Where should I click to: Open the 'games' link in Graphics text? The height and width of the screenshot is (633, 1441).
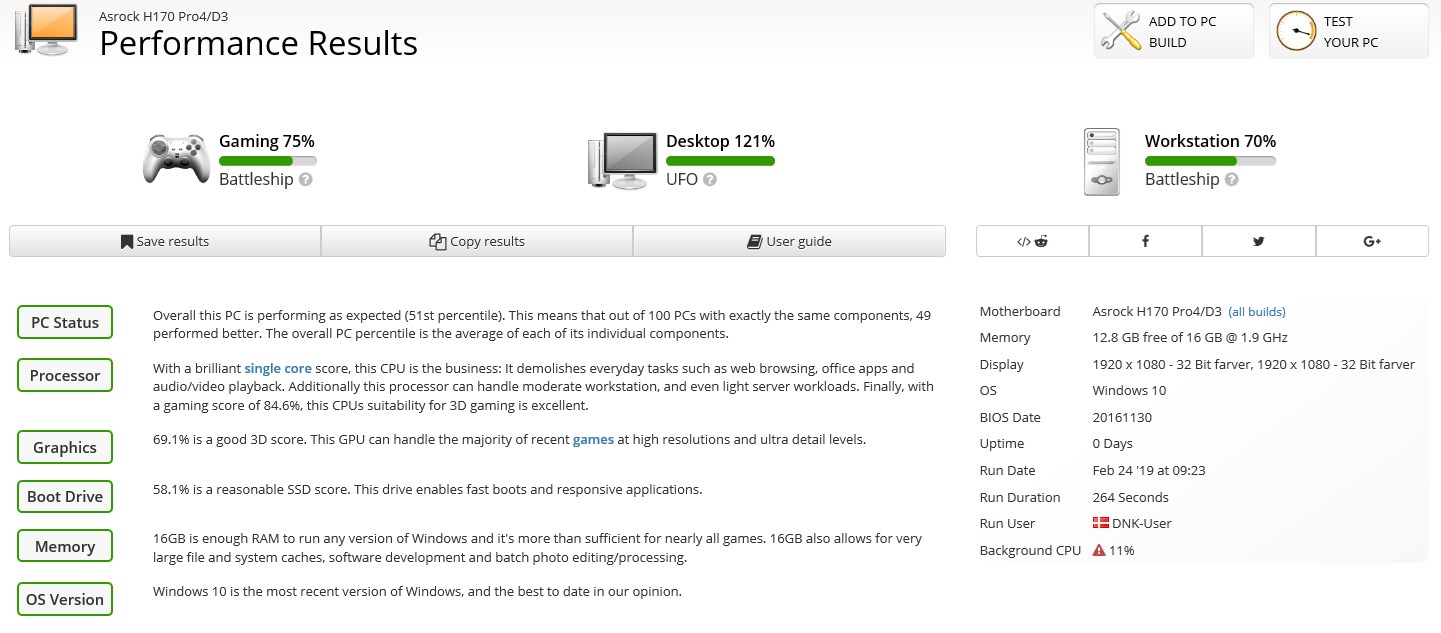tap(593, 439)
